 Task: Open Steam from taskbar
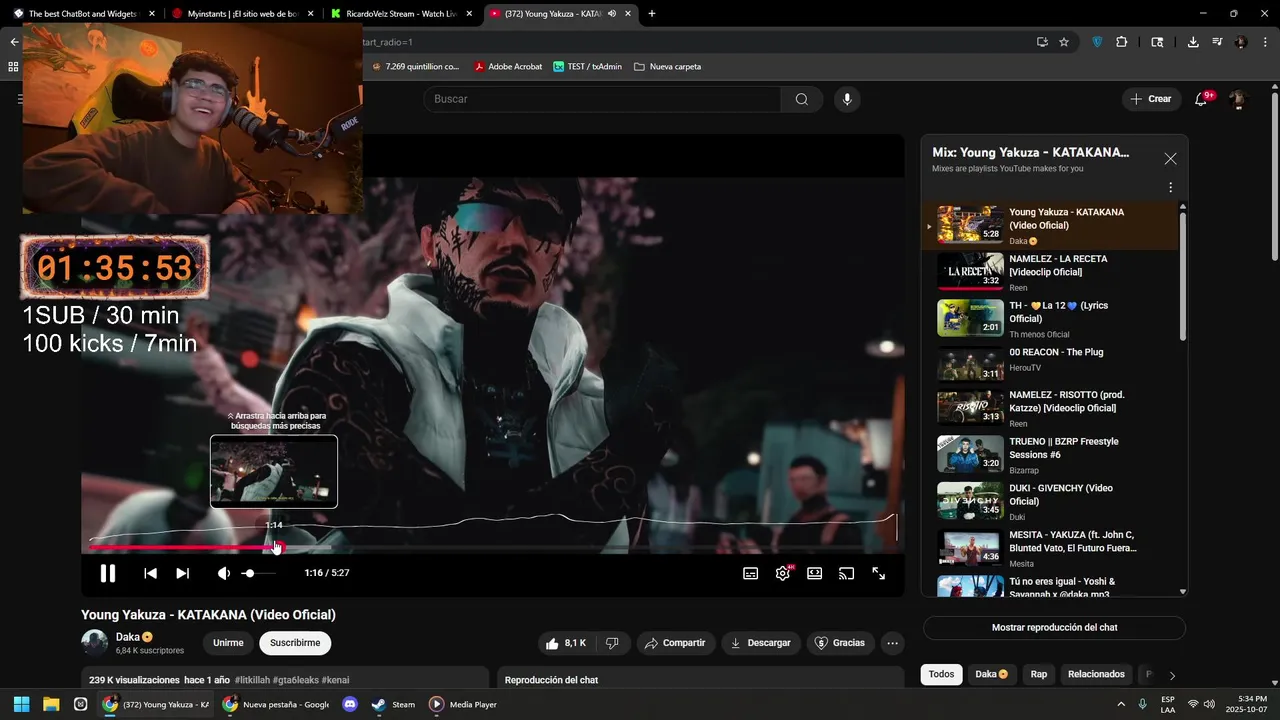coord(393,704)
